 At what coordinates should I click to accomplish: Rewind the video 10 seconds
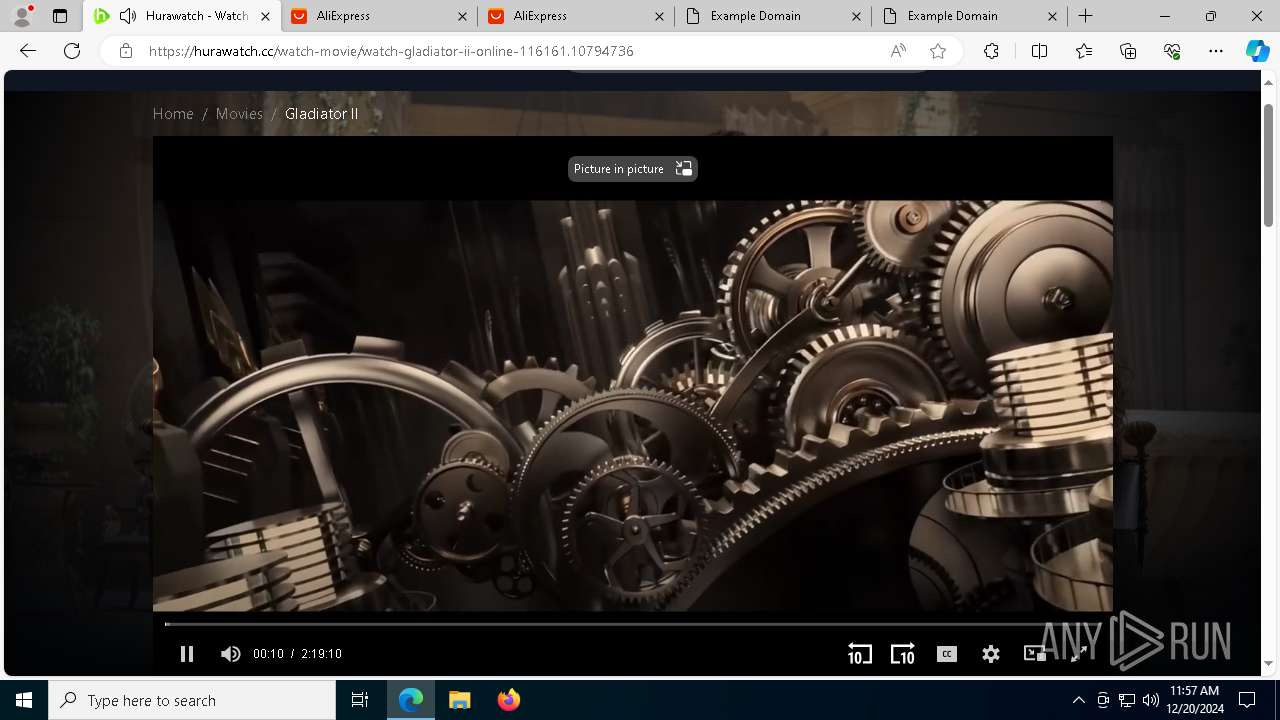859,654
